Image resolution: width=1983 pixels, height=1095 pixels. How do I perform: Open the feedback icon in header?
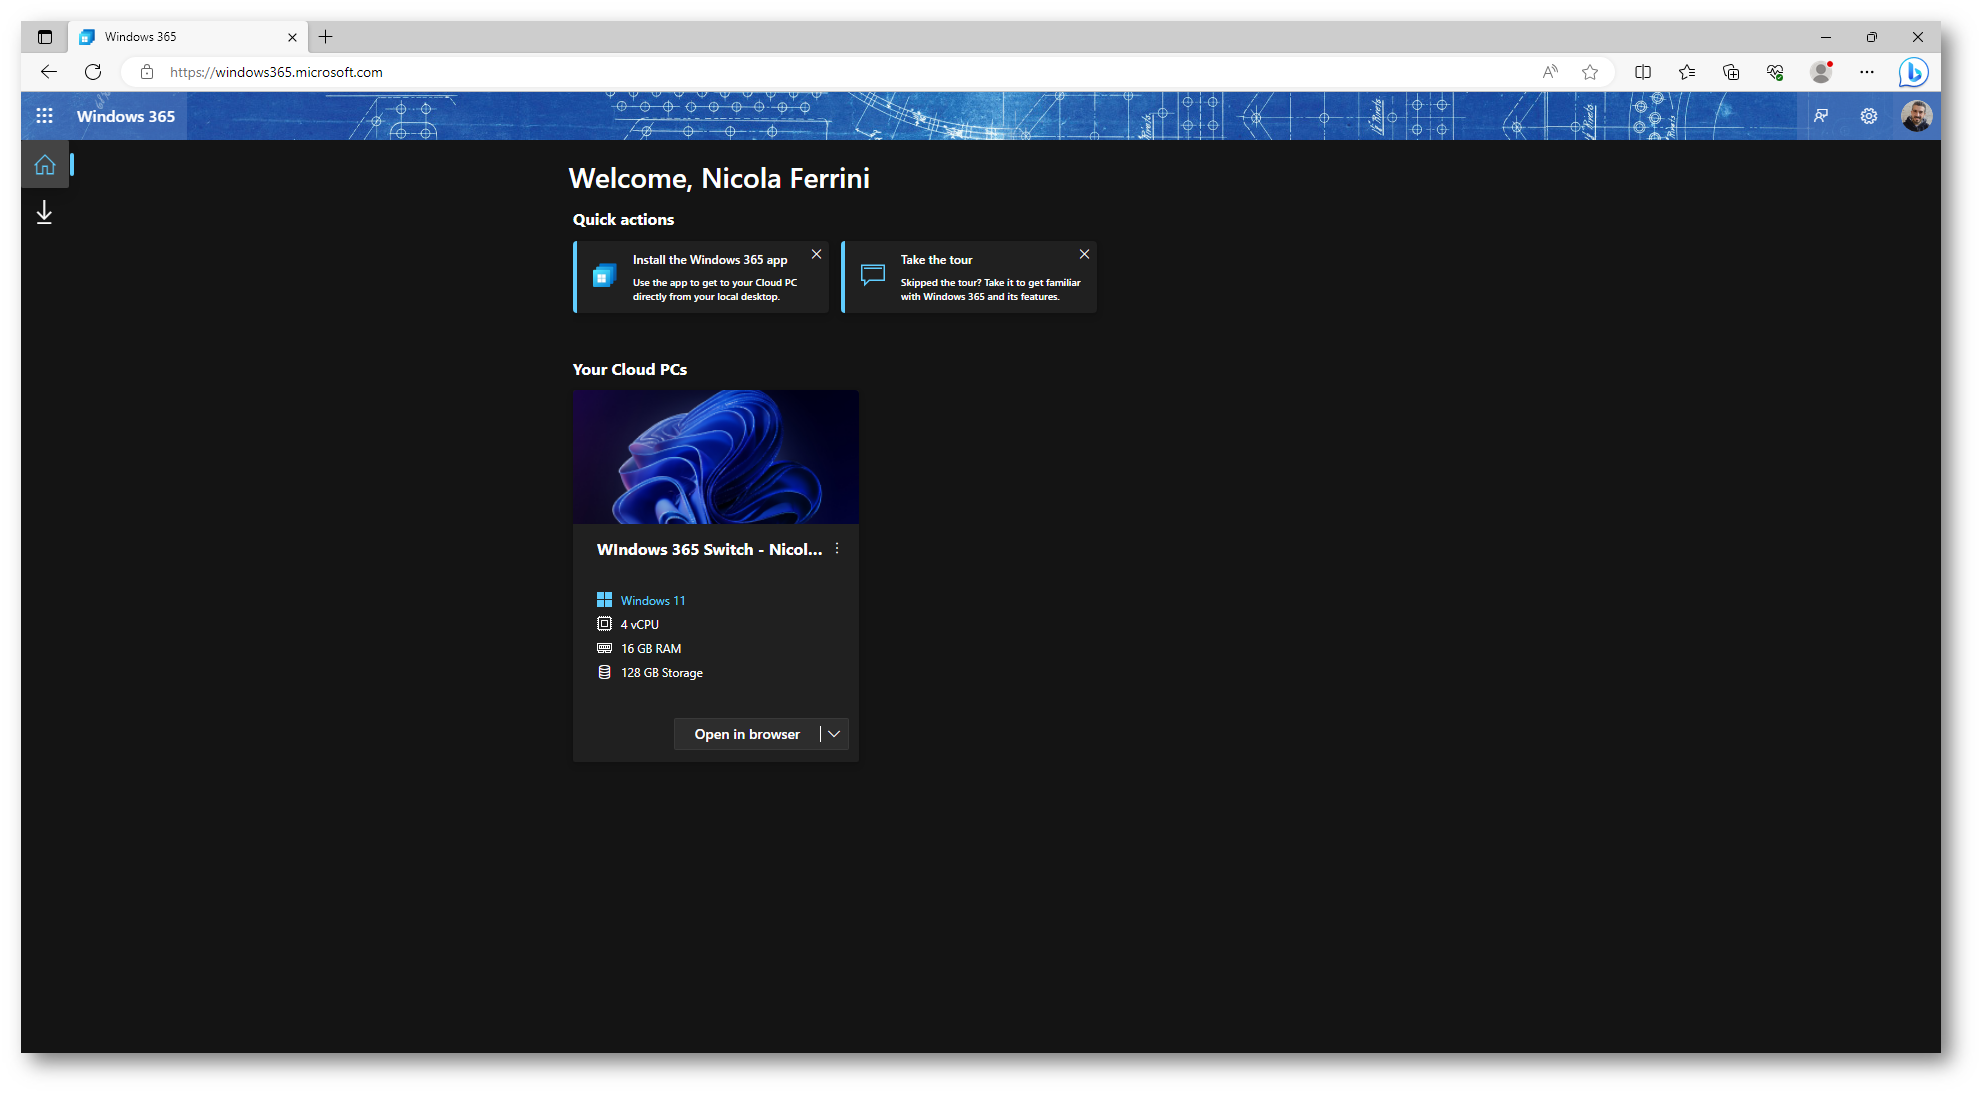click(1821, 116)
